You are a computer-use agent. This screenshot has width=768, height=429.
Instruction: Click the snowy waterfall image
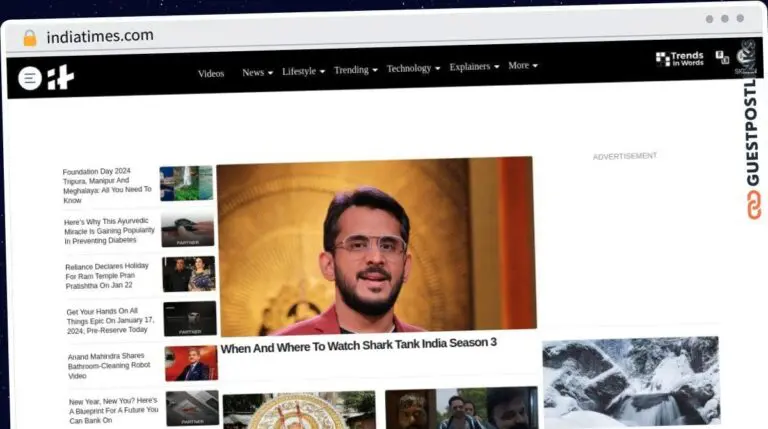click(631, 381)
